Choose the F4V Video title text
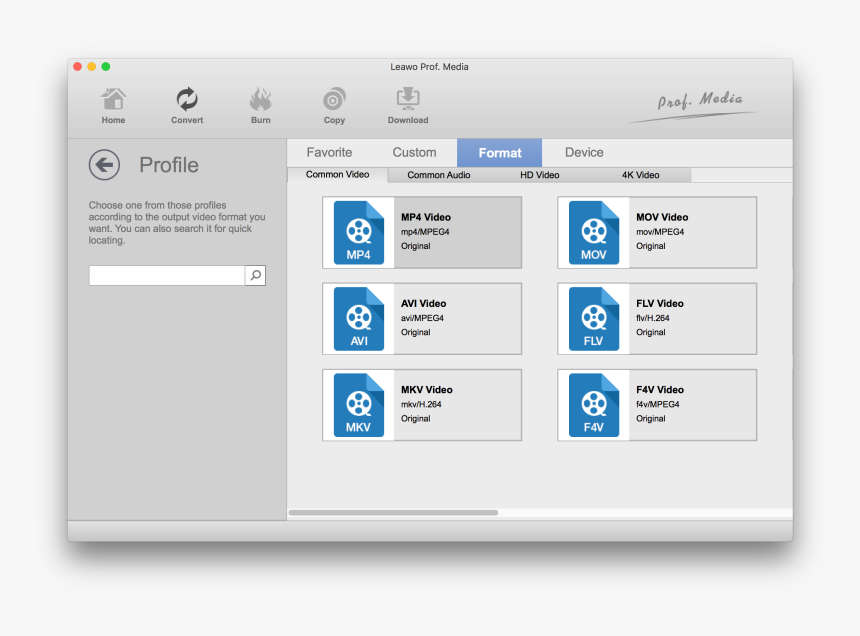This screenshot has width=860, height=636. [660, 390]
